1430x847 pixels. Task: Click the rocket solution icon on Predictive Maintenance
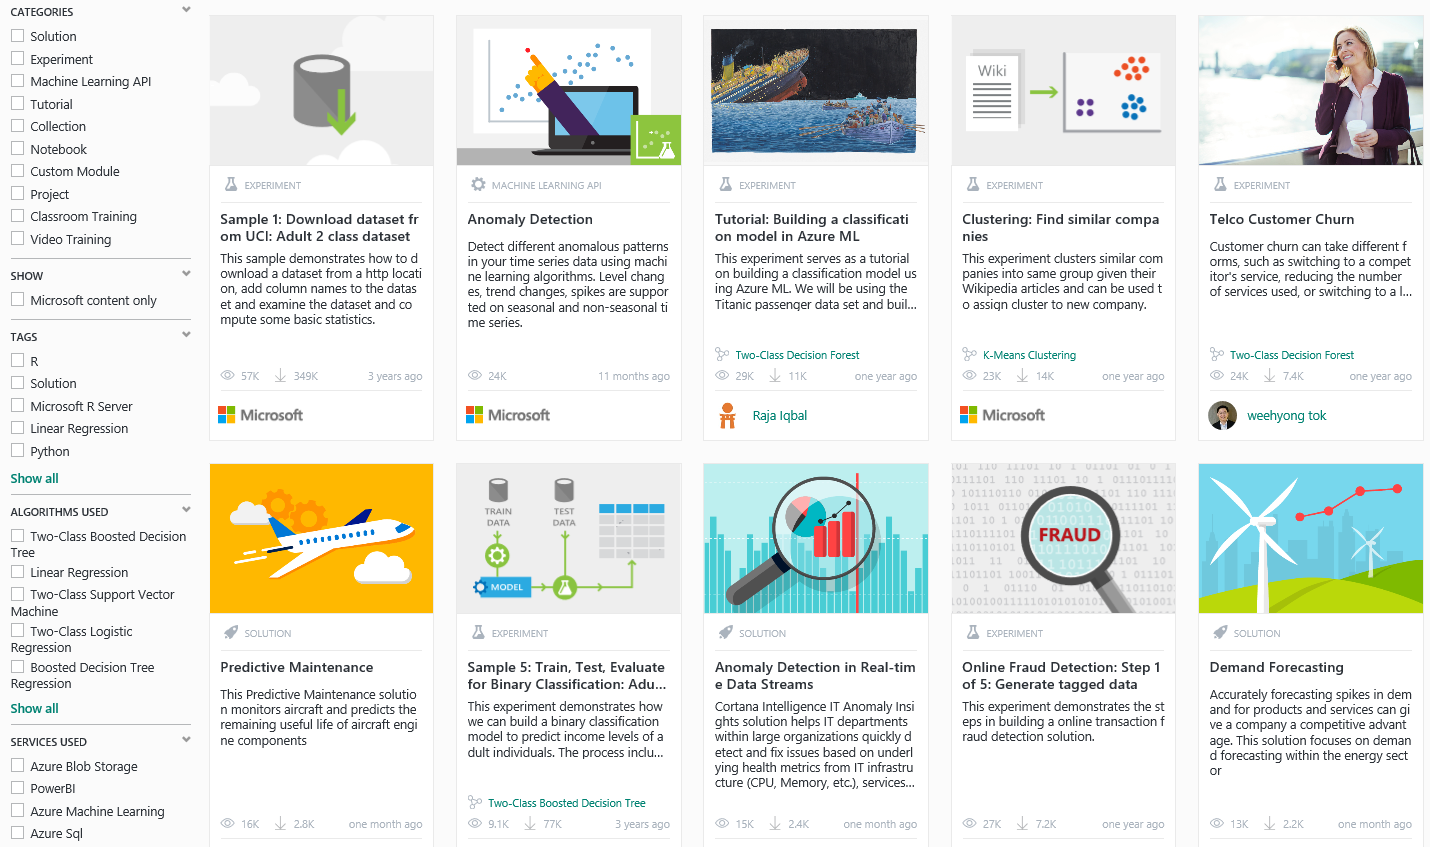coord(231,633)
